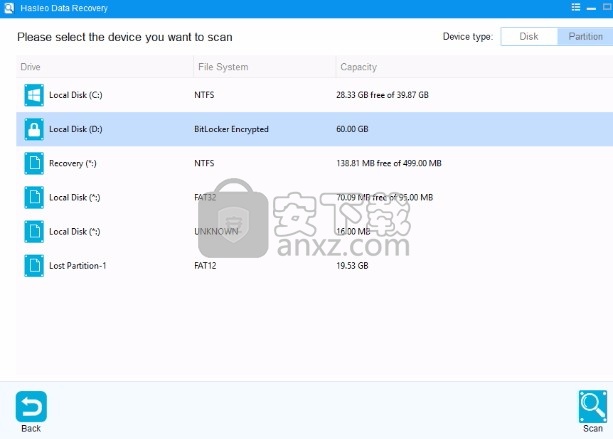The width and height of the screenshot is (613, 439).
Task: Click the NTFS cell in Recovery row
Action: click(x=204, y=163)
